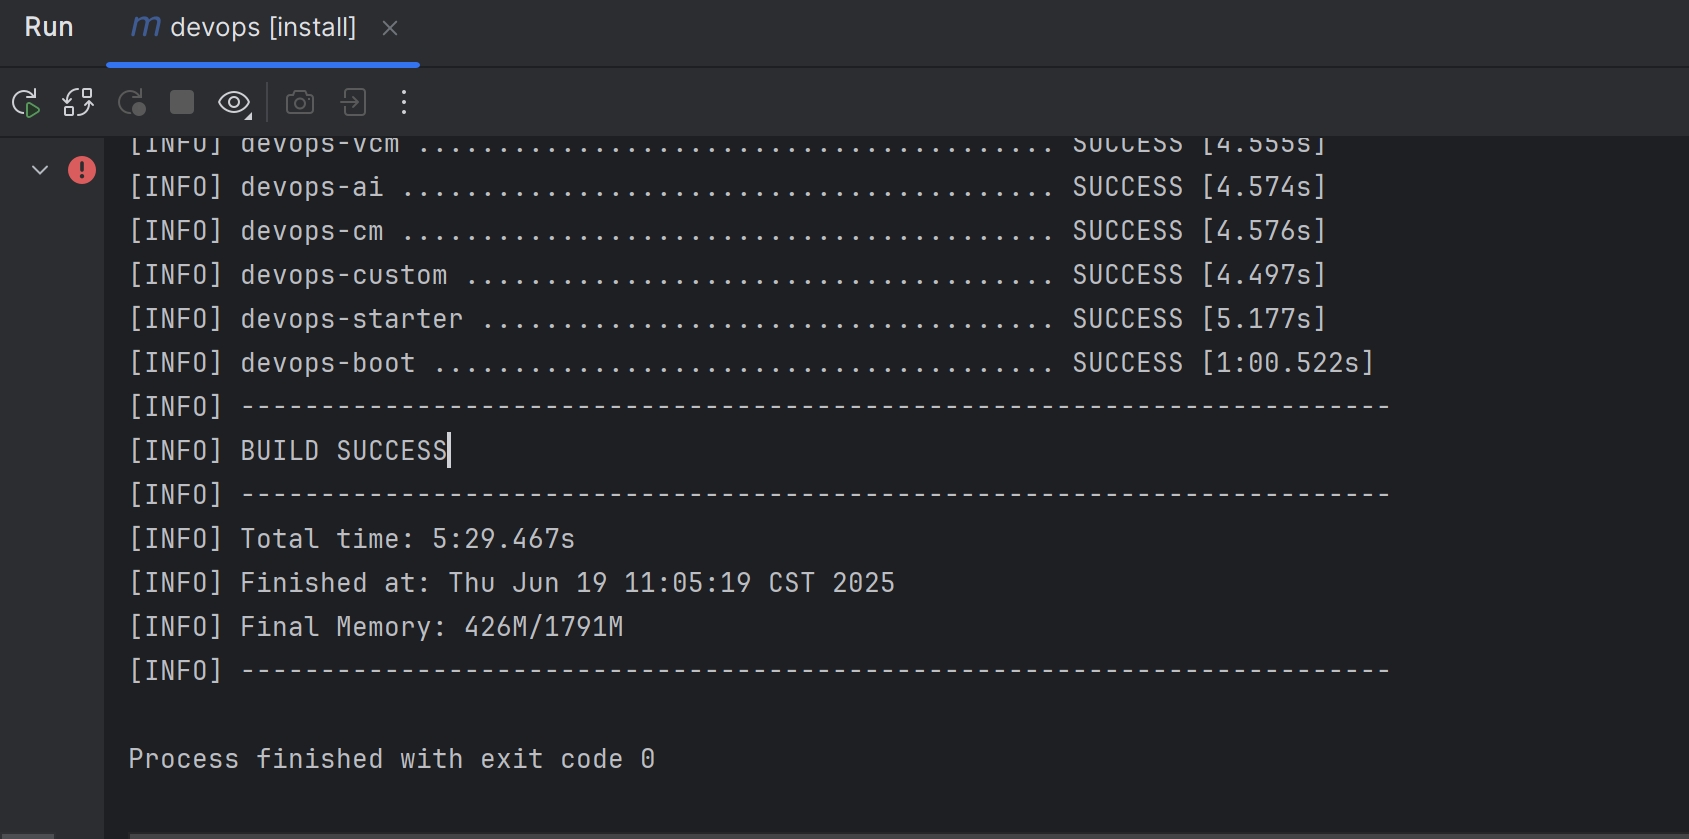Stop the process with the stop square icon
The height and width of the screenshot is (839, 1689).
click(x=181, y=102)
